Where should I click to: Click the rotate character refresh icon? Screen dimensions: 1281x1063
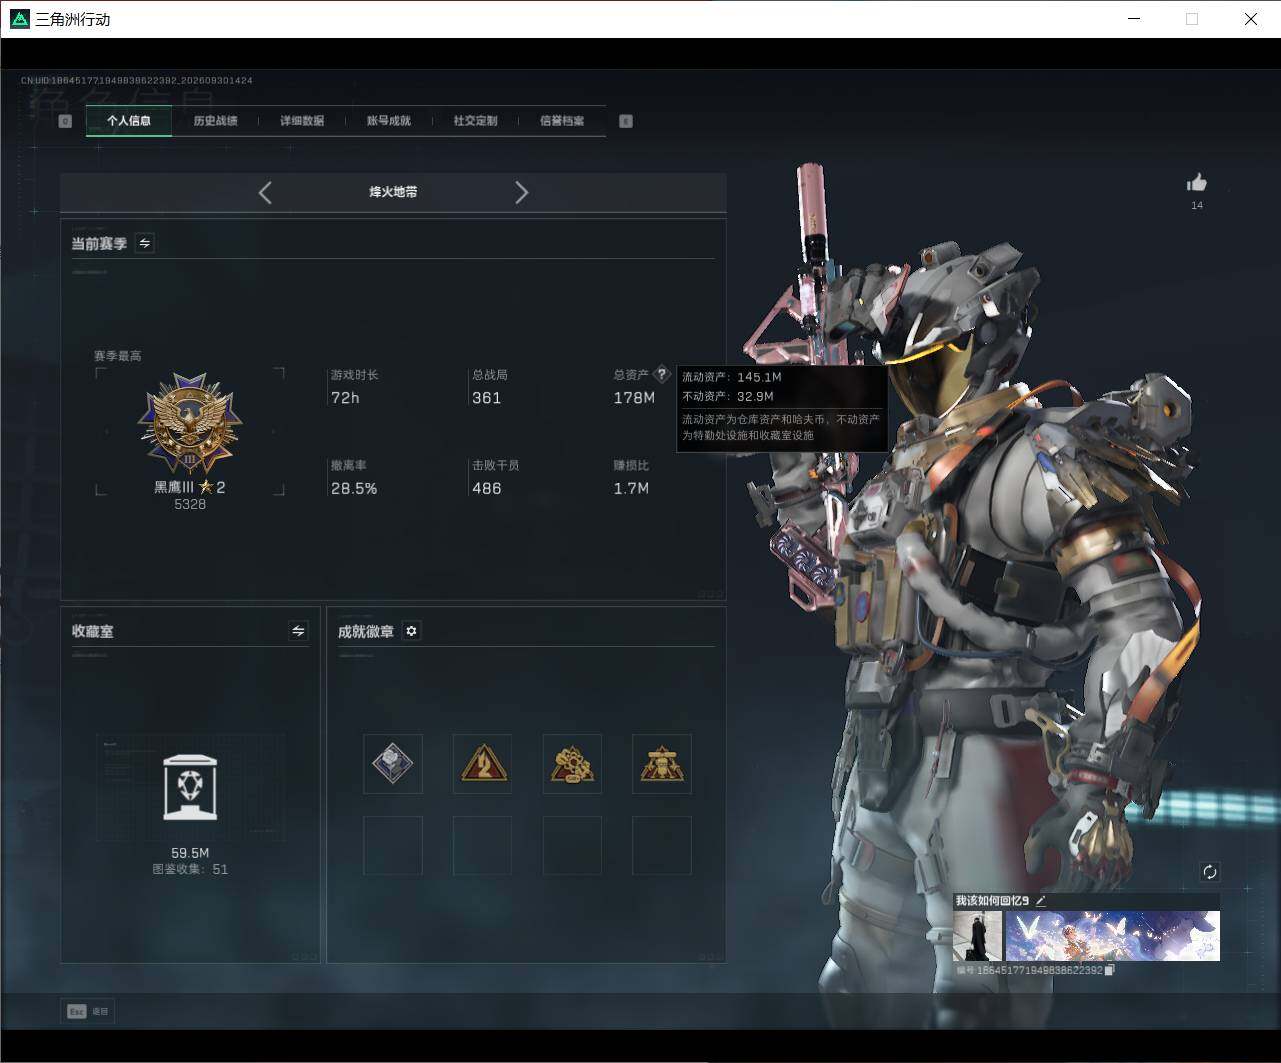pyautogui.click(x=1209, y=872)
